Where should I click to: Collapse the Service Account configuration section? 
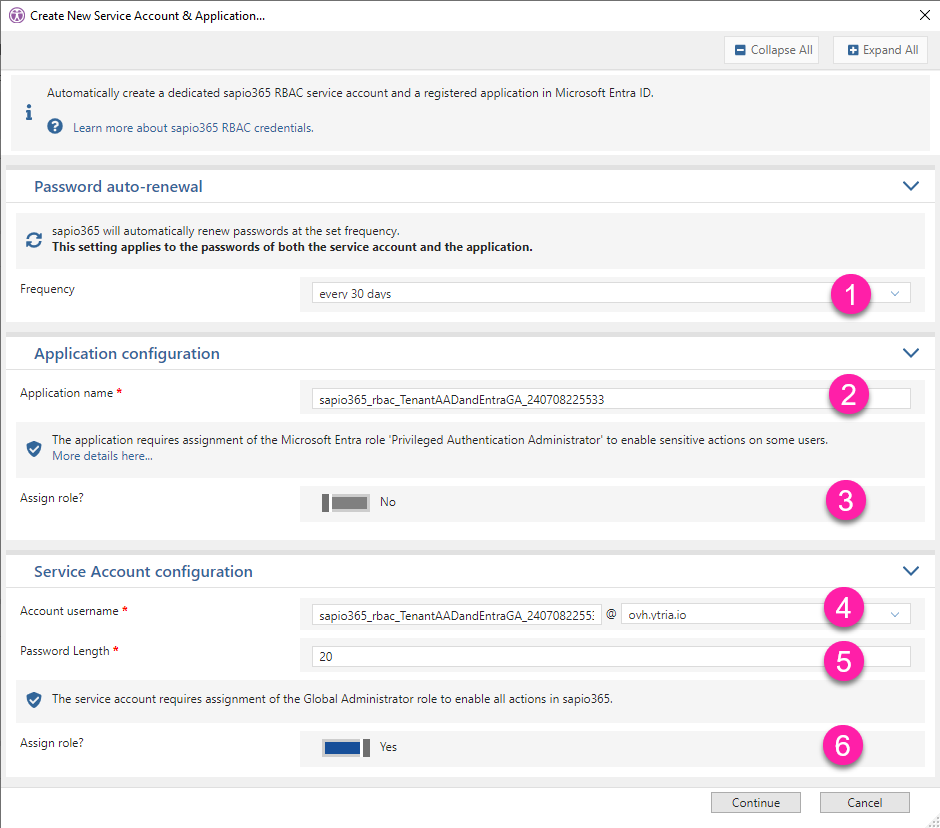click(911, 570)
